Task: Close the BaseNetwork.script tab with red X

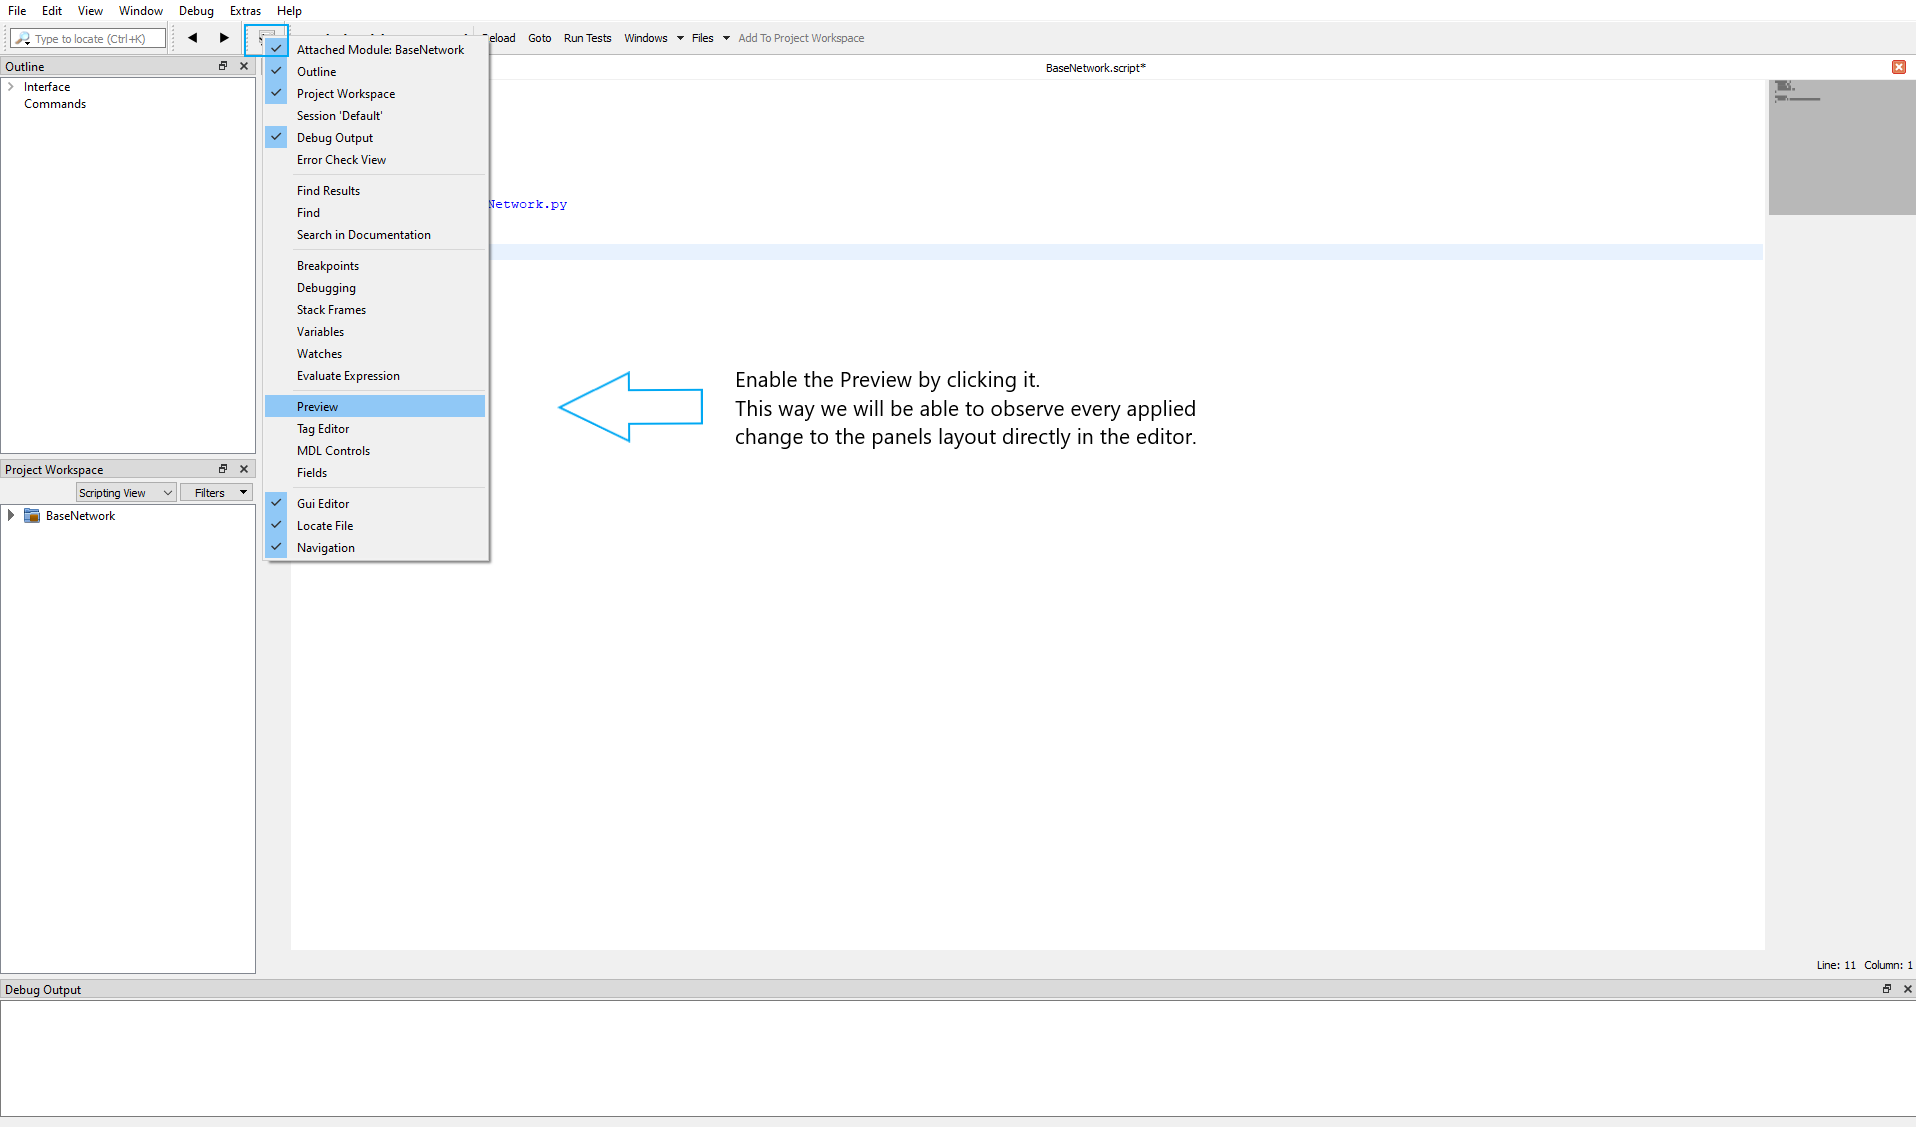Action: tap(1898, 67)
